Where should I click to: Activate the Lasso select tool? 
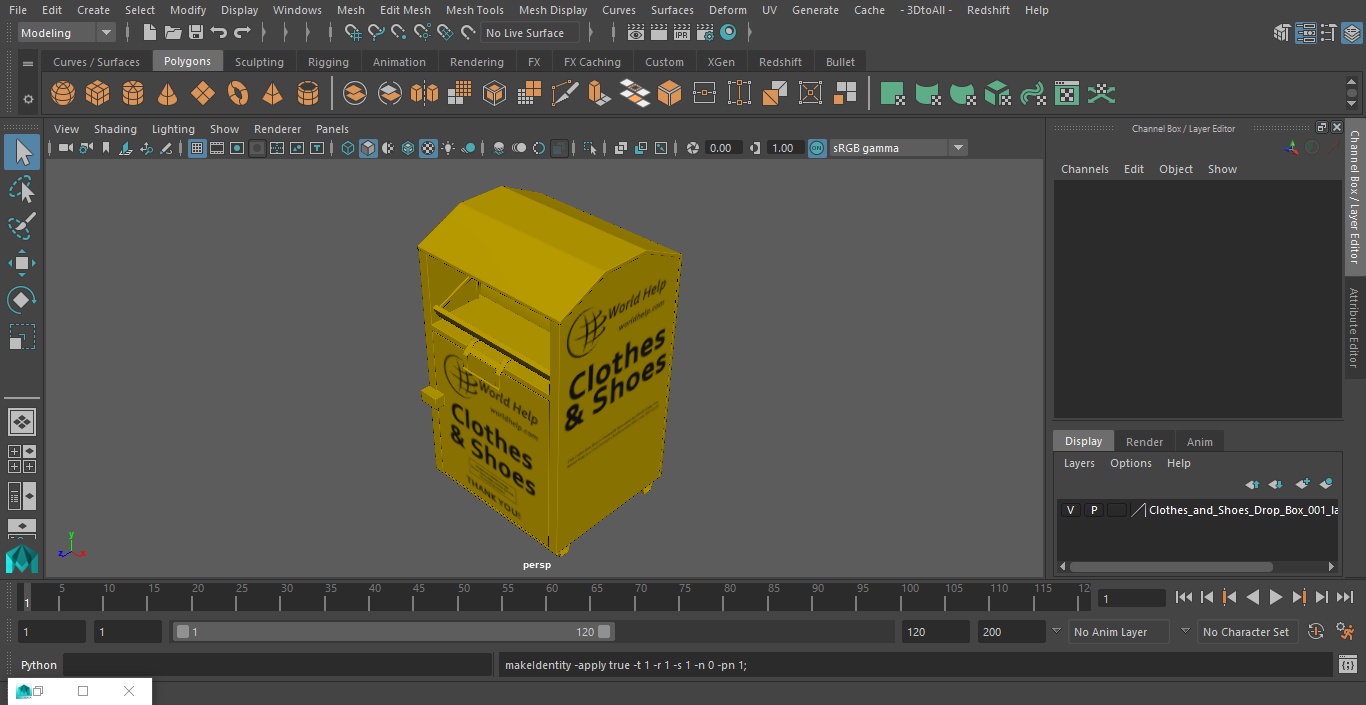click(22, 189)
